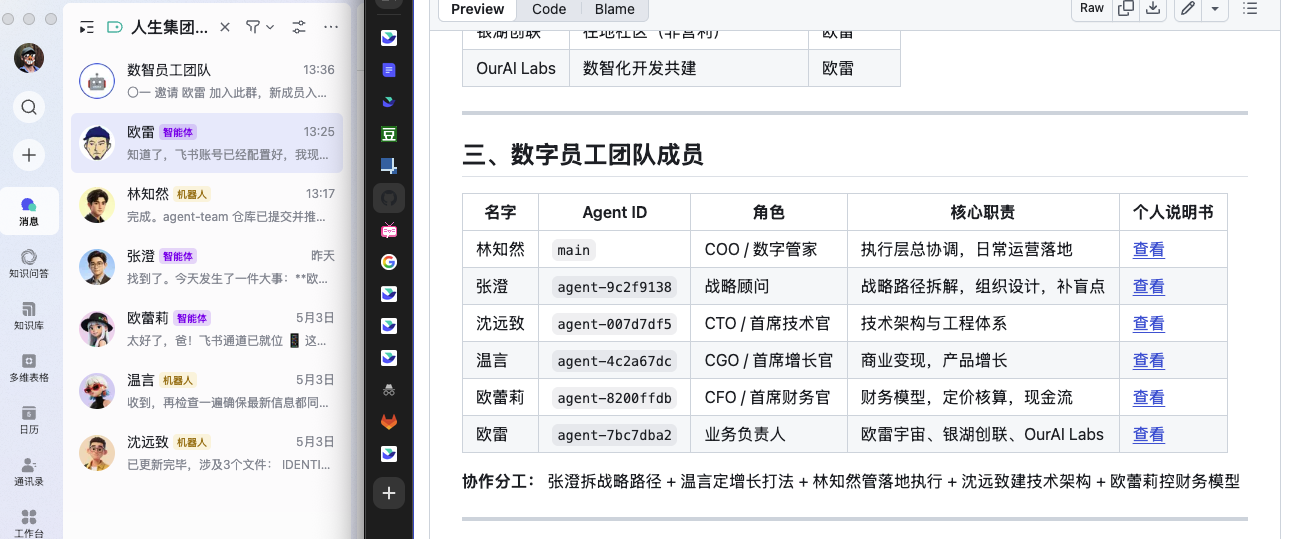This screenshot has width=1292, height=539.
Task: Download the raw file
Action: click(1153, 8)
